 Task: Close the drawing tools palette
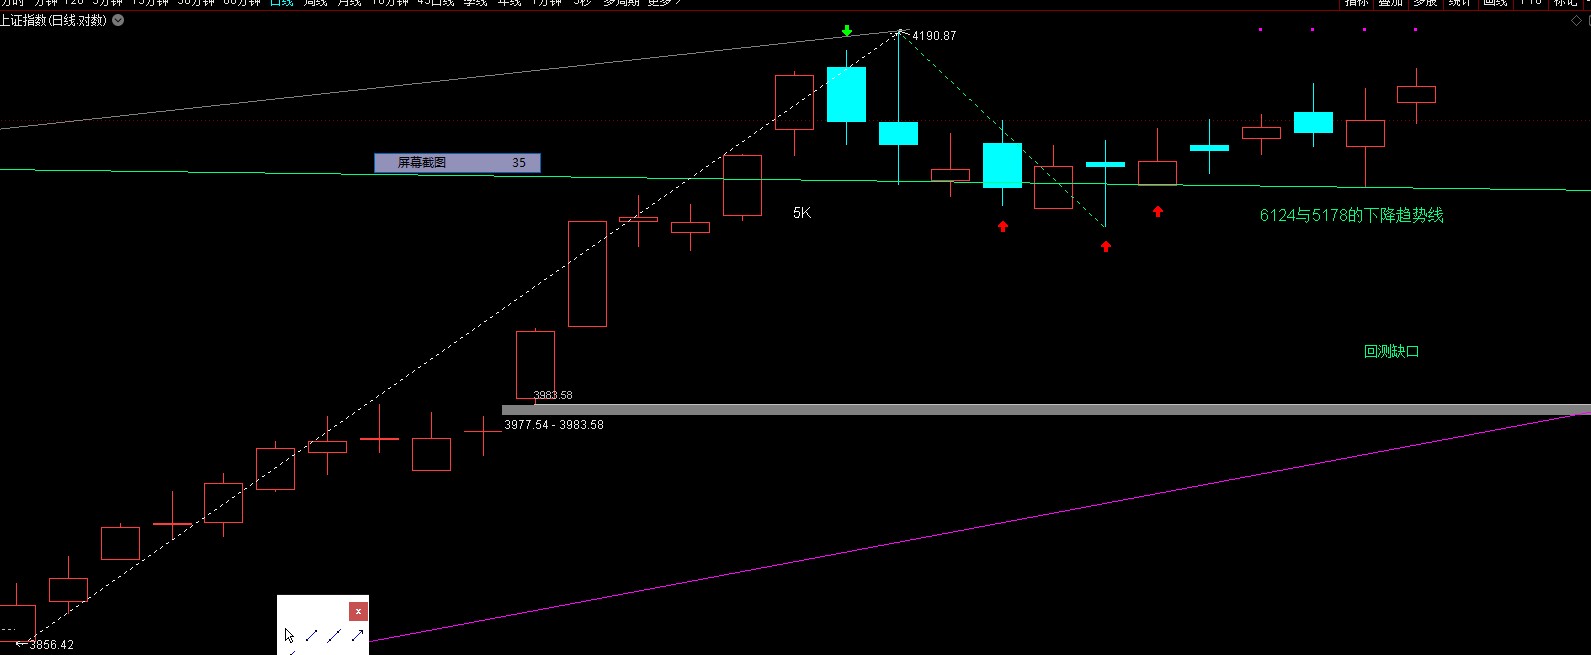(358, 611)
